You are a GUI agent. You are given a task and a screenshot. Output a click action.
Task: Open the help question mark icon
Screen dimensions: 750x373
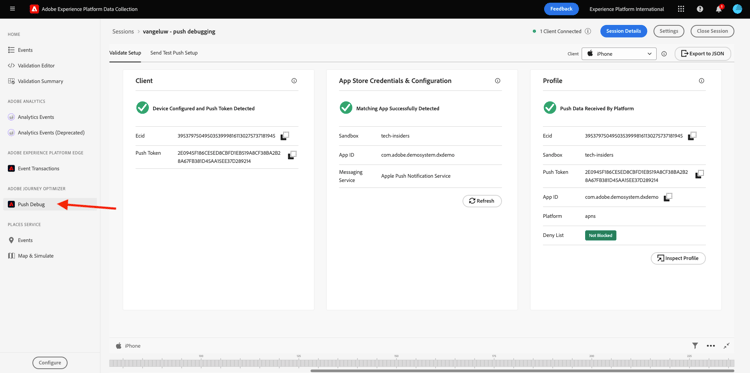[700, 9]
